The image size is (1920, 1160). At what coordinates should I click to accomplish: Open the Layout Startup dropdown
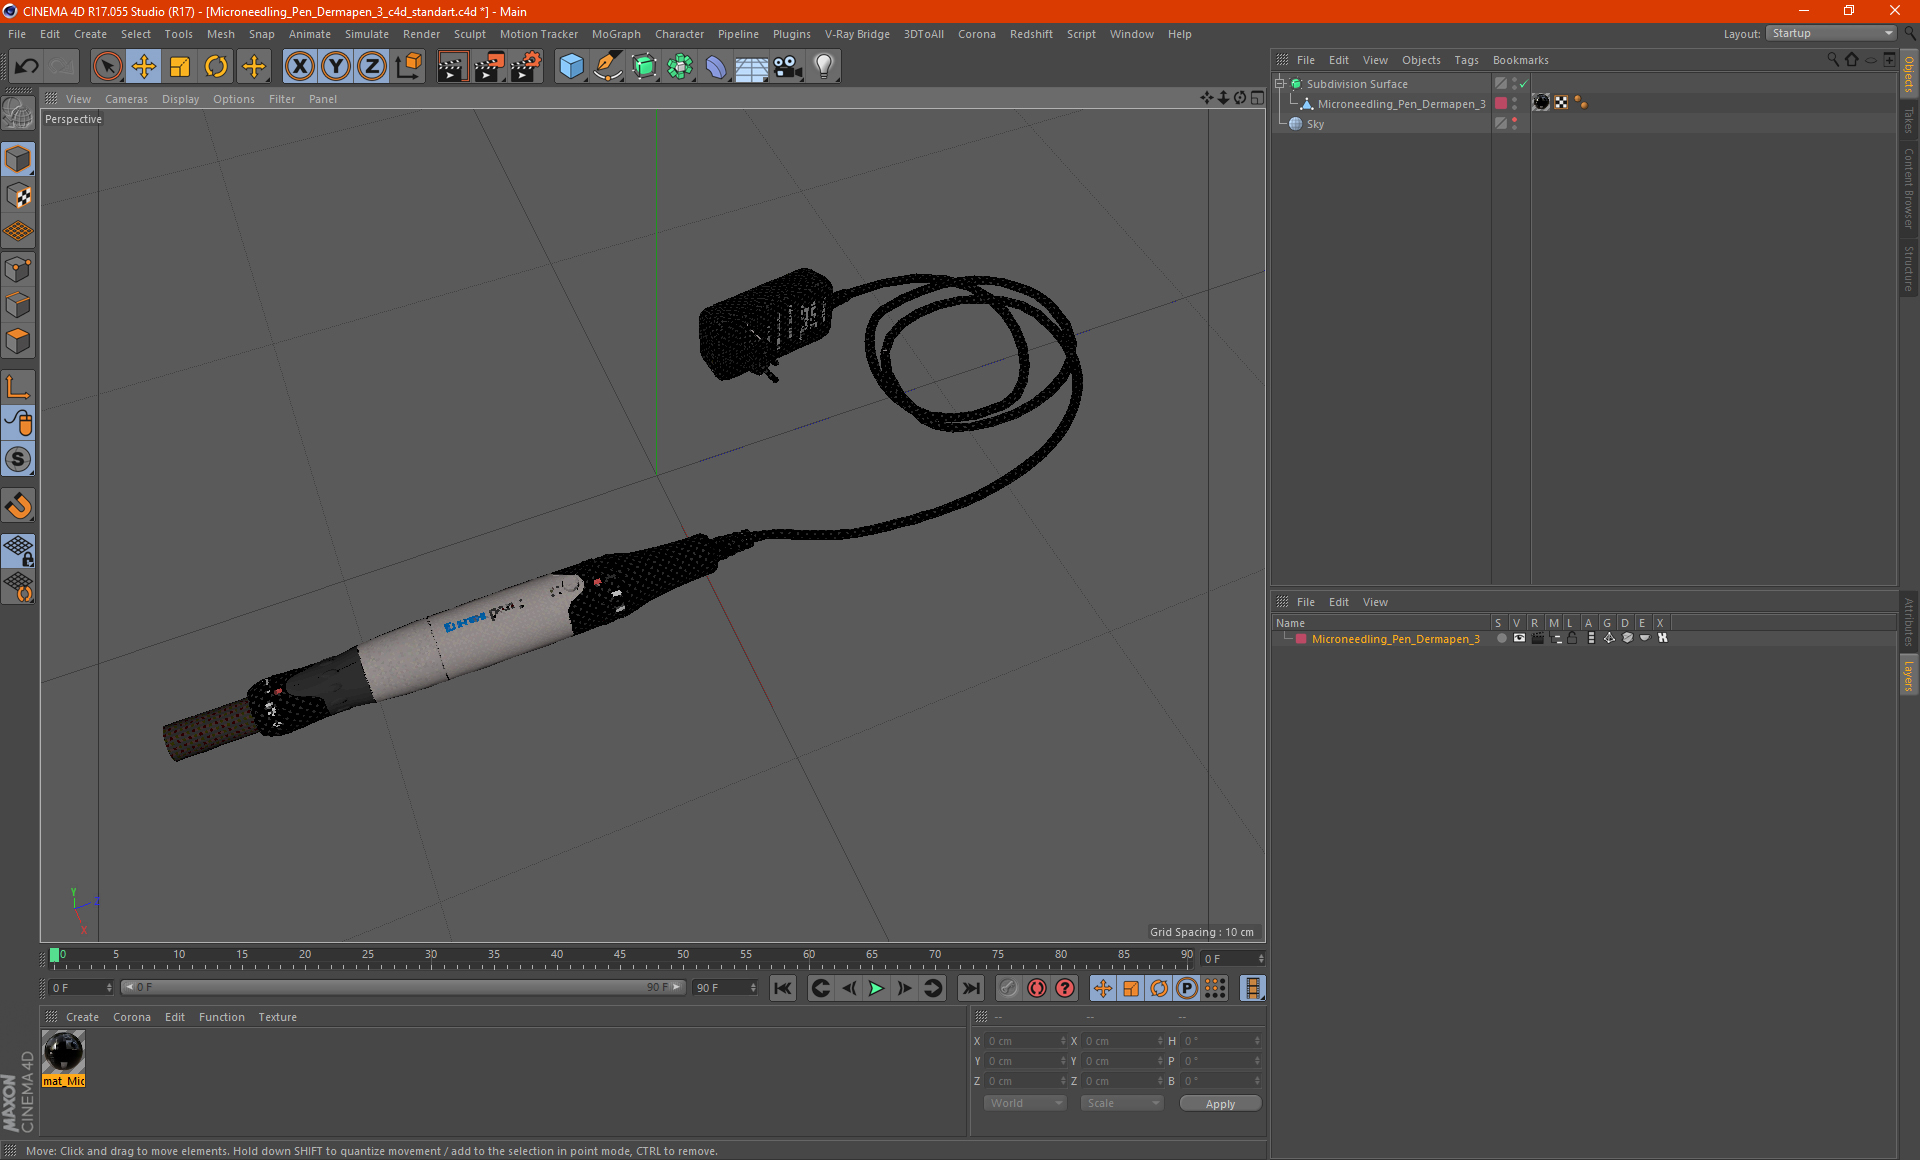point(1831,33)
